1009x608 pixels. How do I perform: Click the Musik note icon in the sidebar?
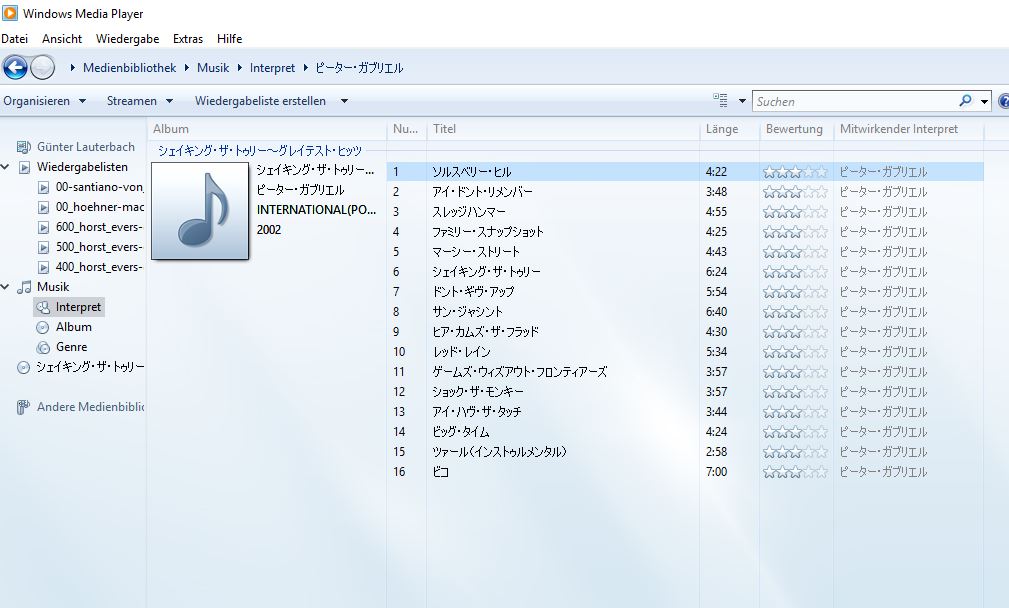coord(24,287)
